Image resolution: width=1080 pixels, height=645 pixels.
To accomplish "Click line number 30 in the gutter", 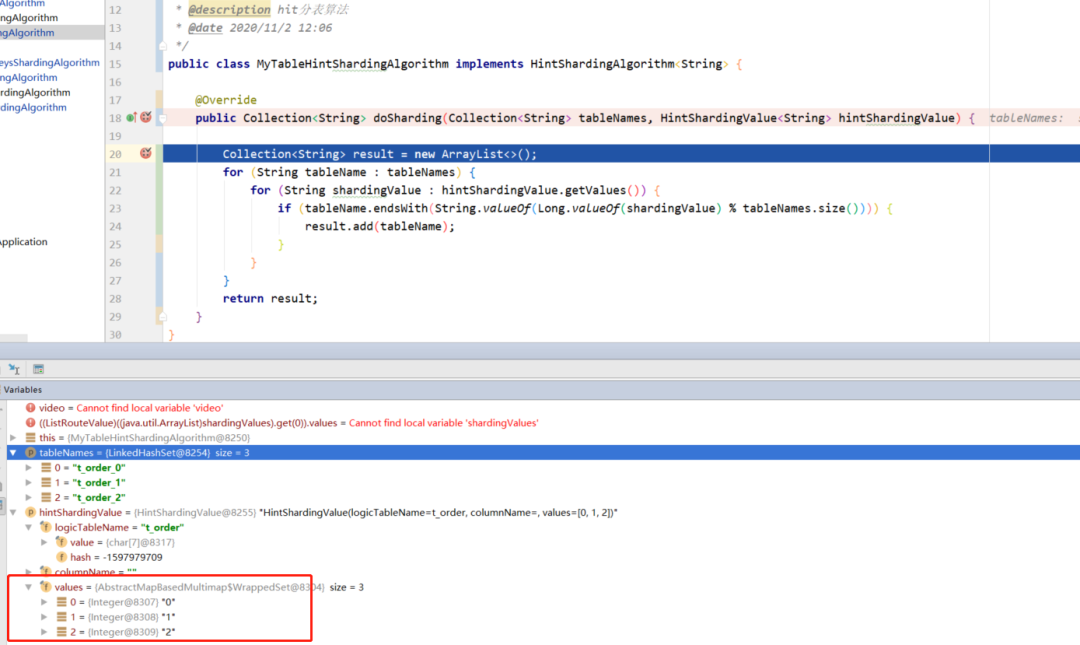I will pyautogui.click(x=115, y=335).
